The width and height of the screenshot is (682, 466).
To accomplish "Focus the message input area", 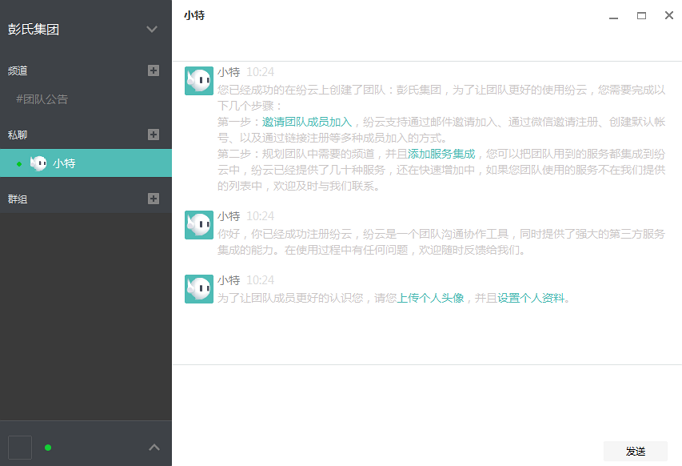I will click(427, 400).
